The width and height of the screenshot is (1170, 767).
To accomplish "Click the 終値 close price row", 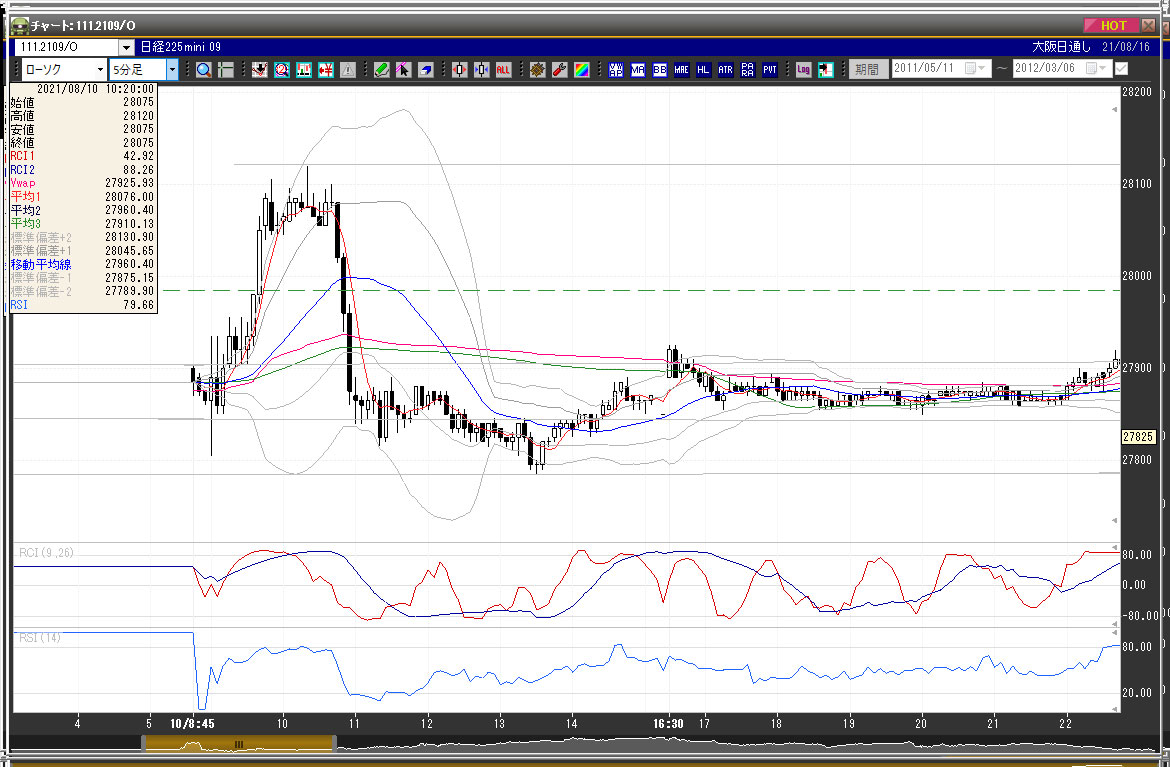I will coord(82,143).
